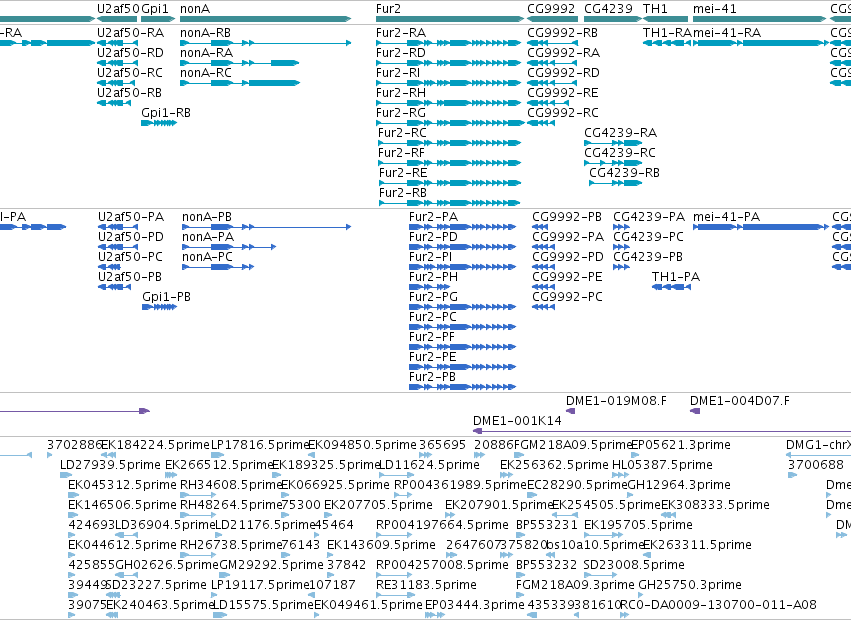Select protein nonA-PB
The image size is (851, 620).
click(267, 227)
